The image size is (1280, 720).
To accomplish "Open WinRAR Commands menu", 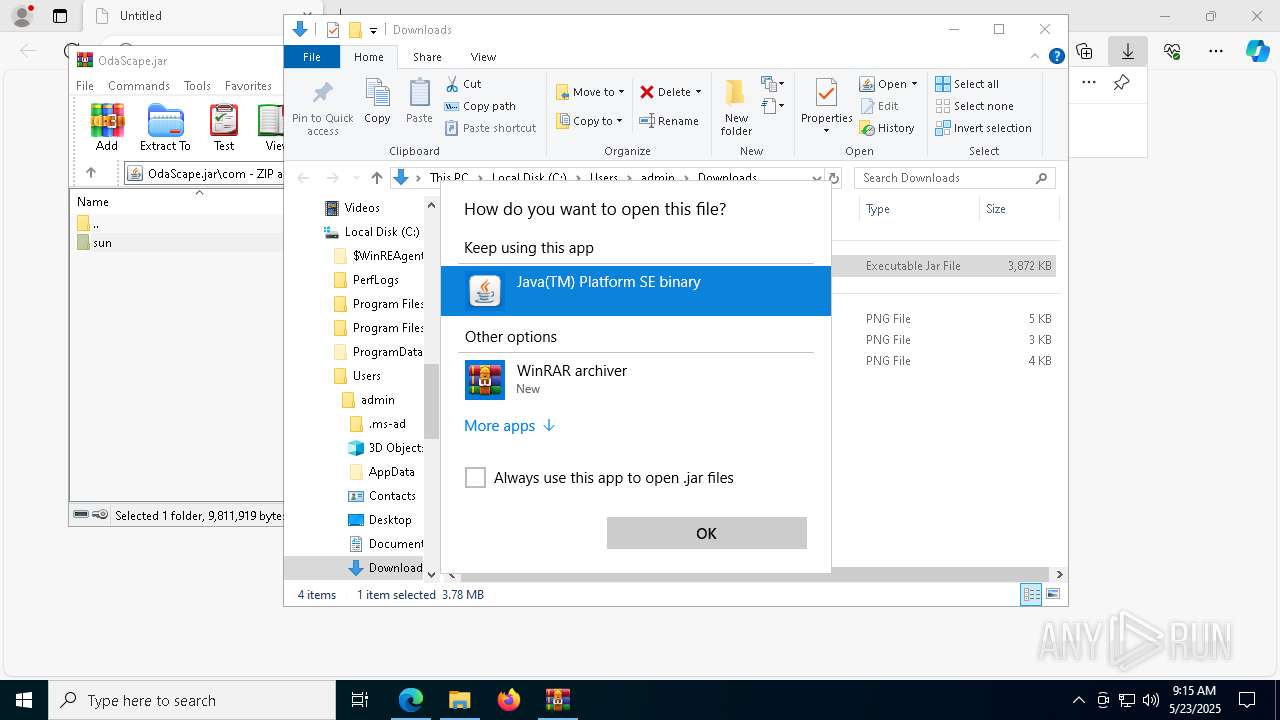I will tap(139, 86).
